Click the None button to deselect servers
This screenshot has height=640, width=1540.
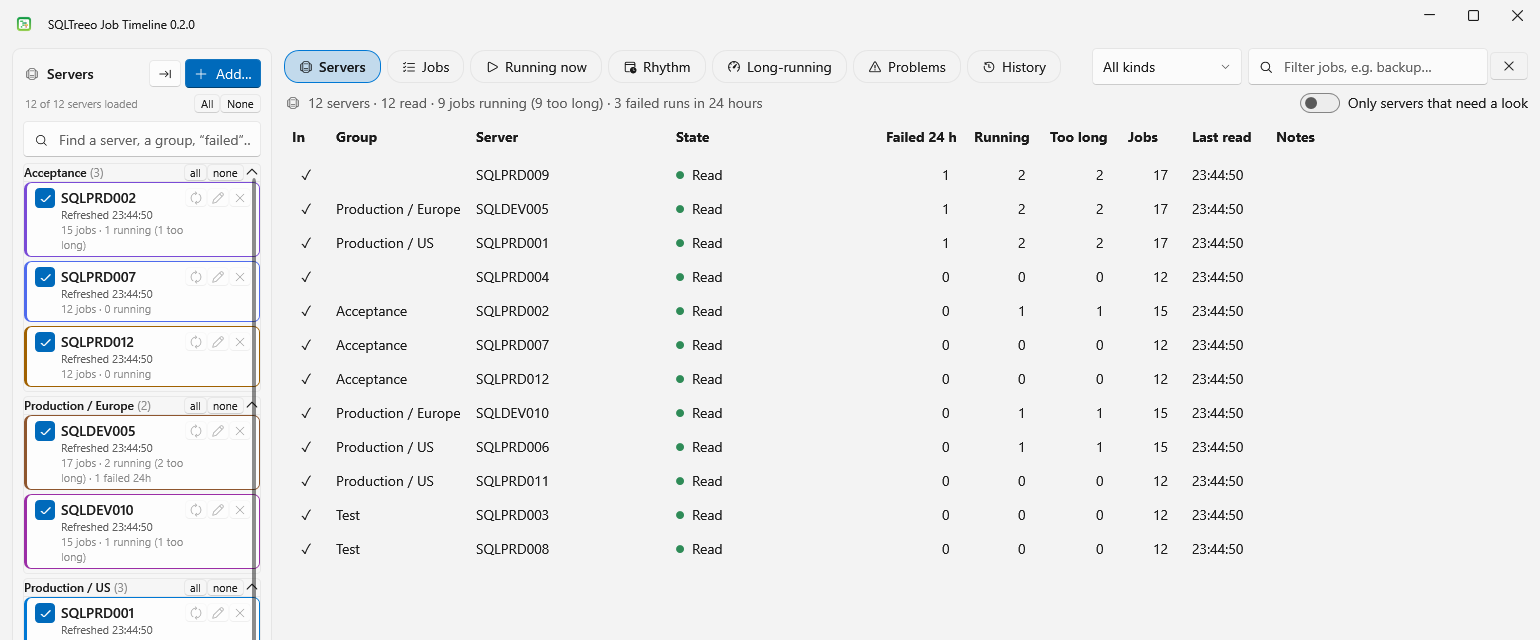click(240, 104)
